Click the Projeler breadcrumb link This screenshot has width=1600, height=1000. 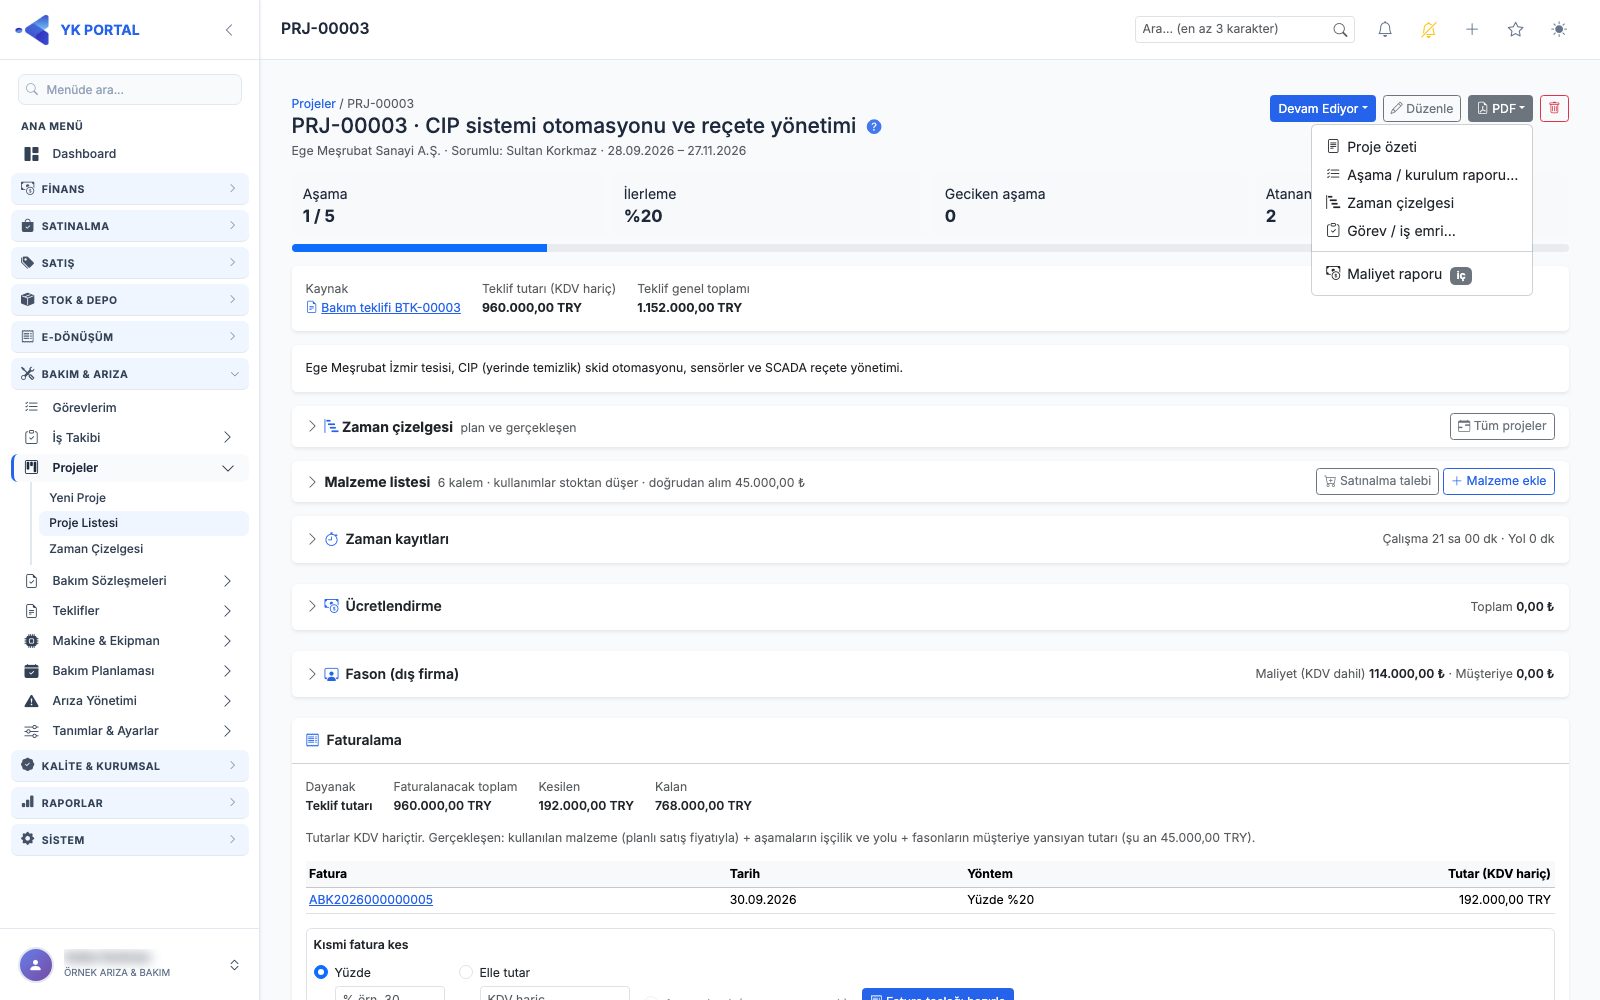(x=313, y=104)
